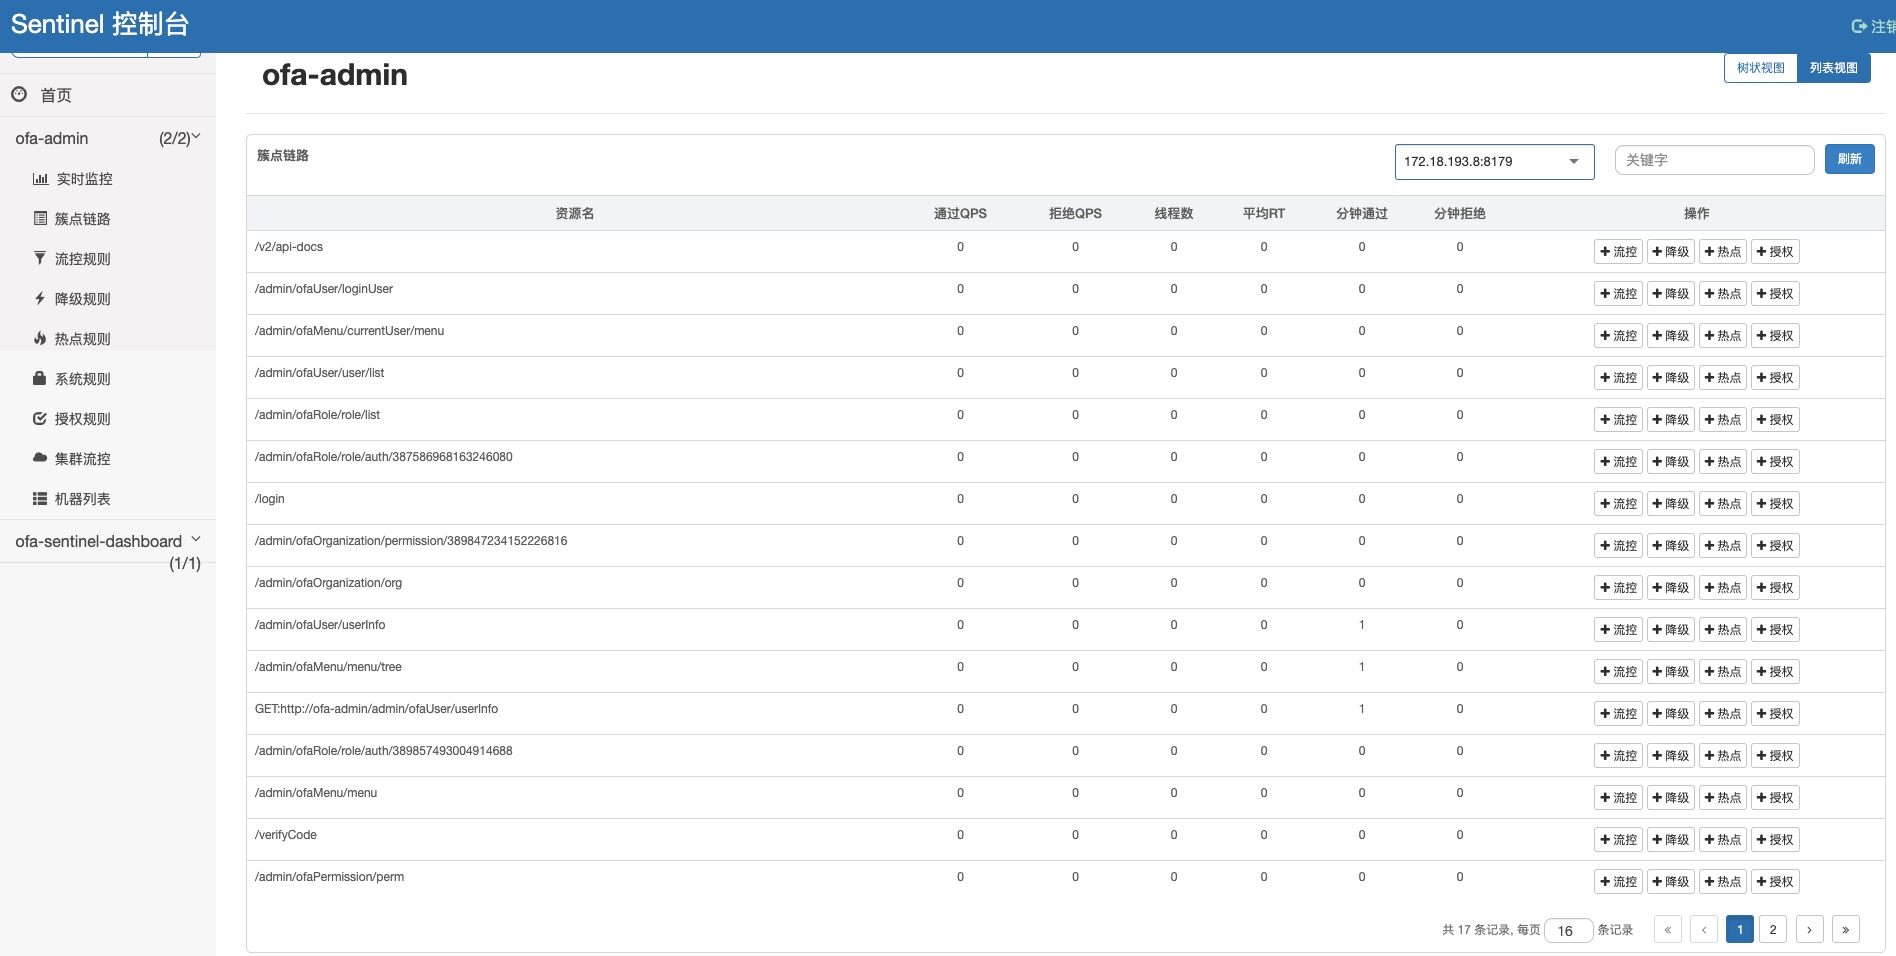The image size is (1896, 956).
Task: Add 降级 rule for /admin/ofaRole/role/auth/389857493004914688
Action: tap(1670, 756)
